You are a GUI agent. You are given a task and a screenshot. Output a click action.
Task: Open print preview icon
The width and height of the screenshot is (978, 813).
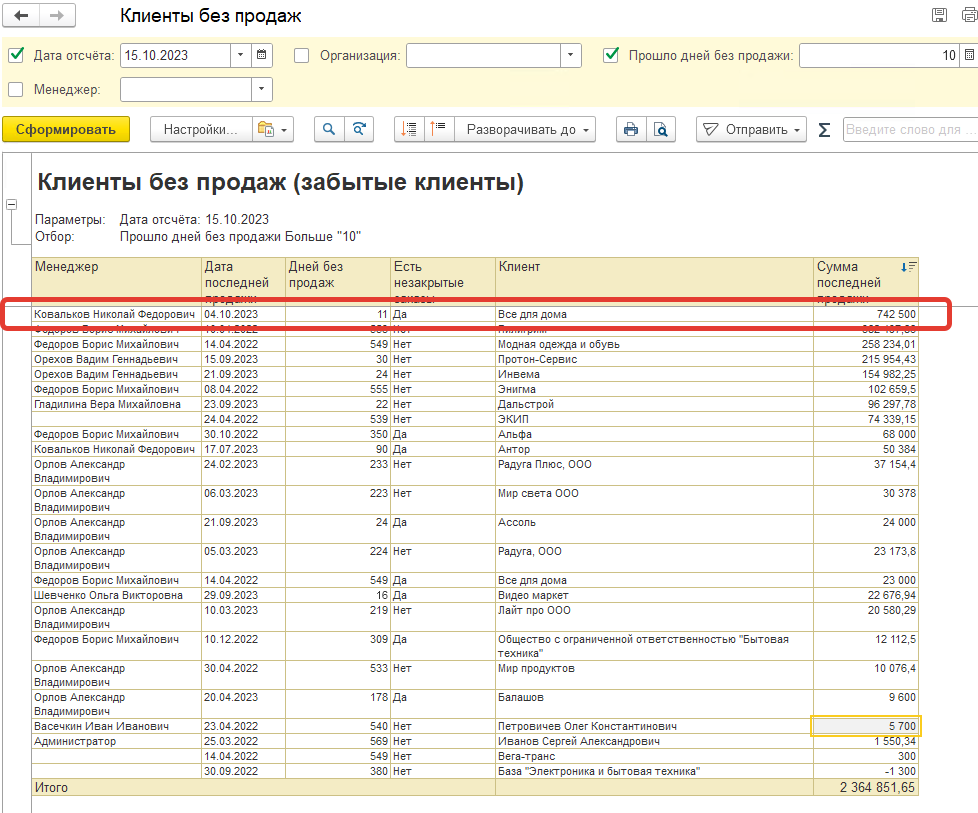pos(661,129)
